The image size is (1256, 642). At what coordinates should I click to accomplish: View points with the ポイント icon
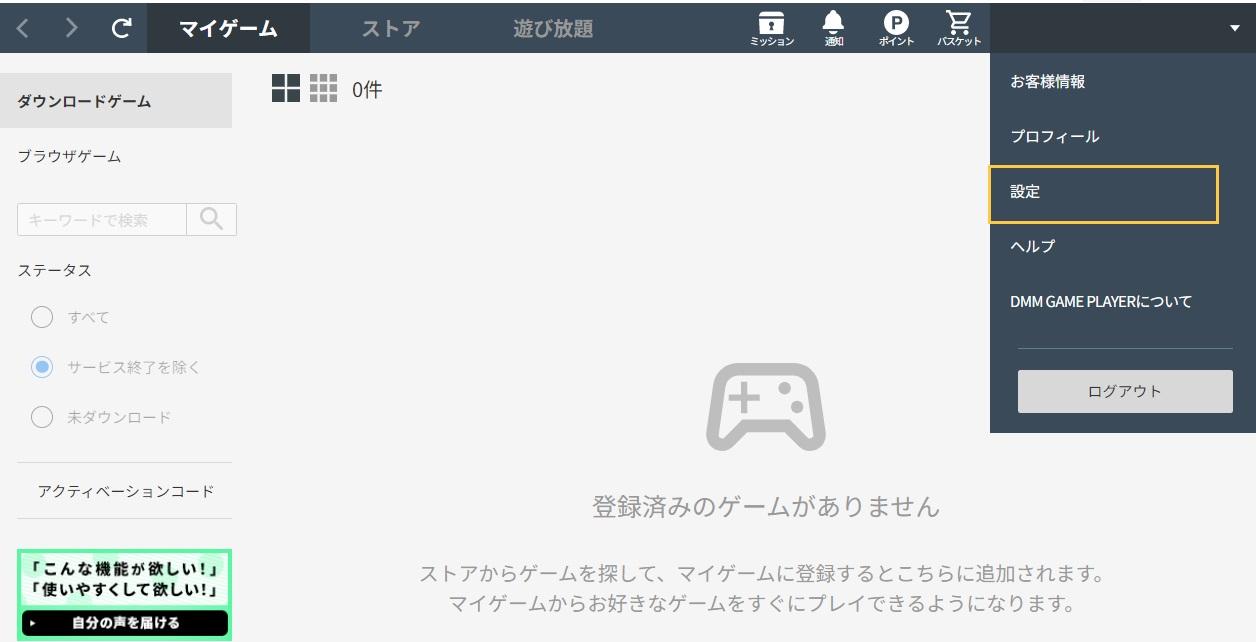[x=894, y=25]
